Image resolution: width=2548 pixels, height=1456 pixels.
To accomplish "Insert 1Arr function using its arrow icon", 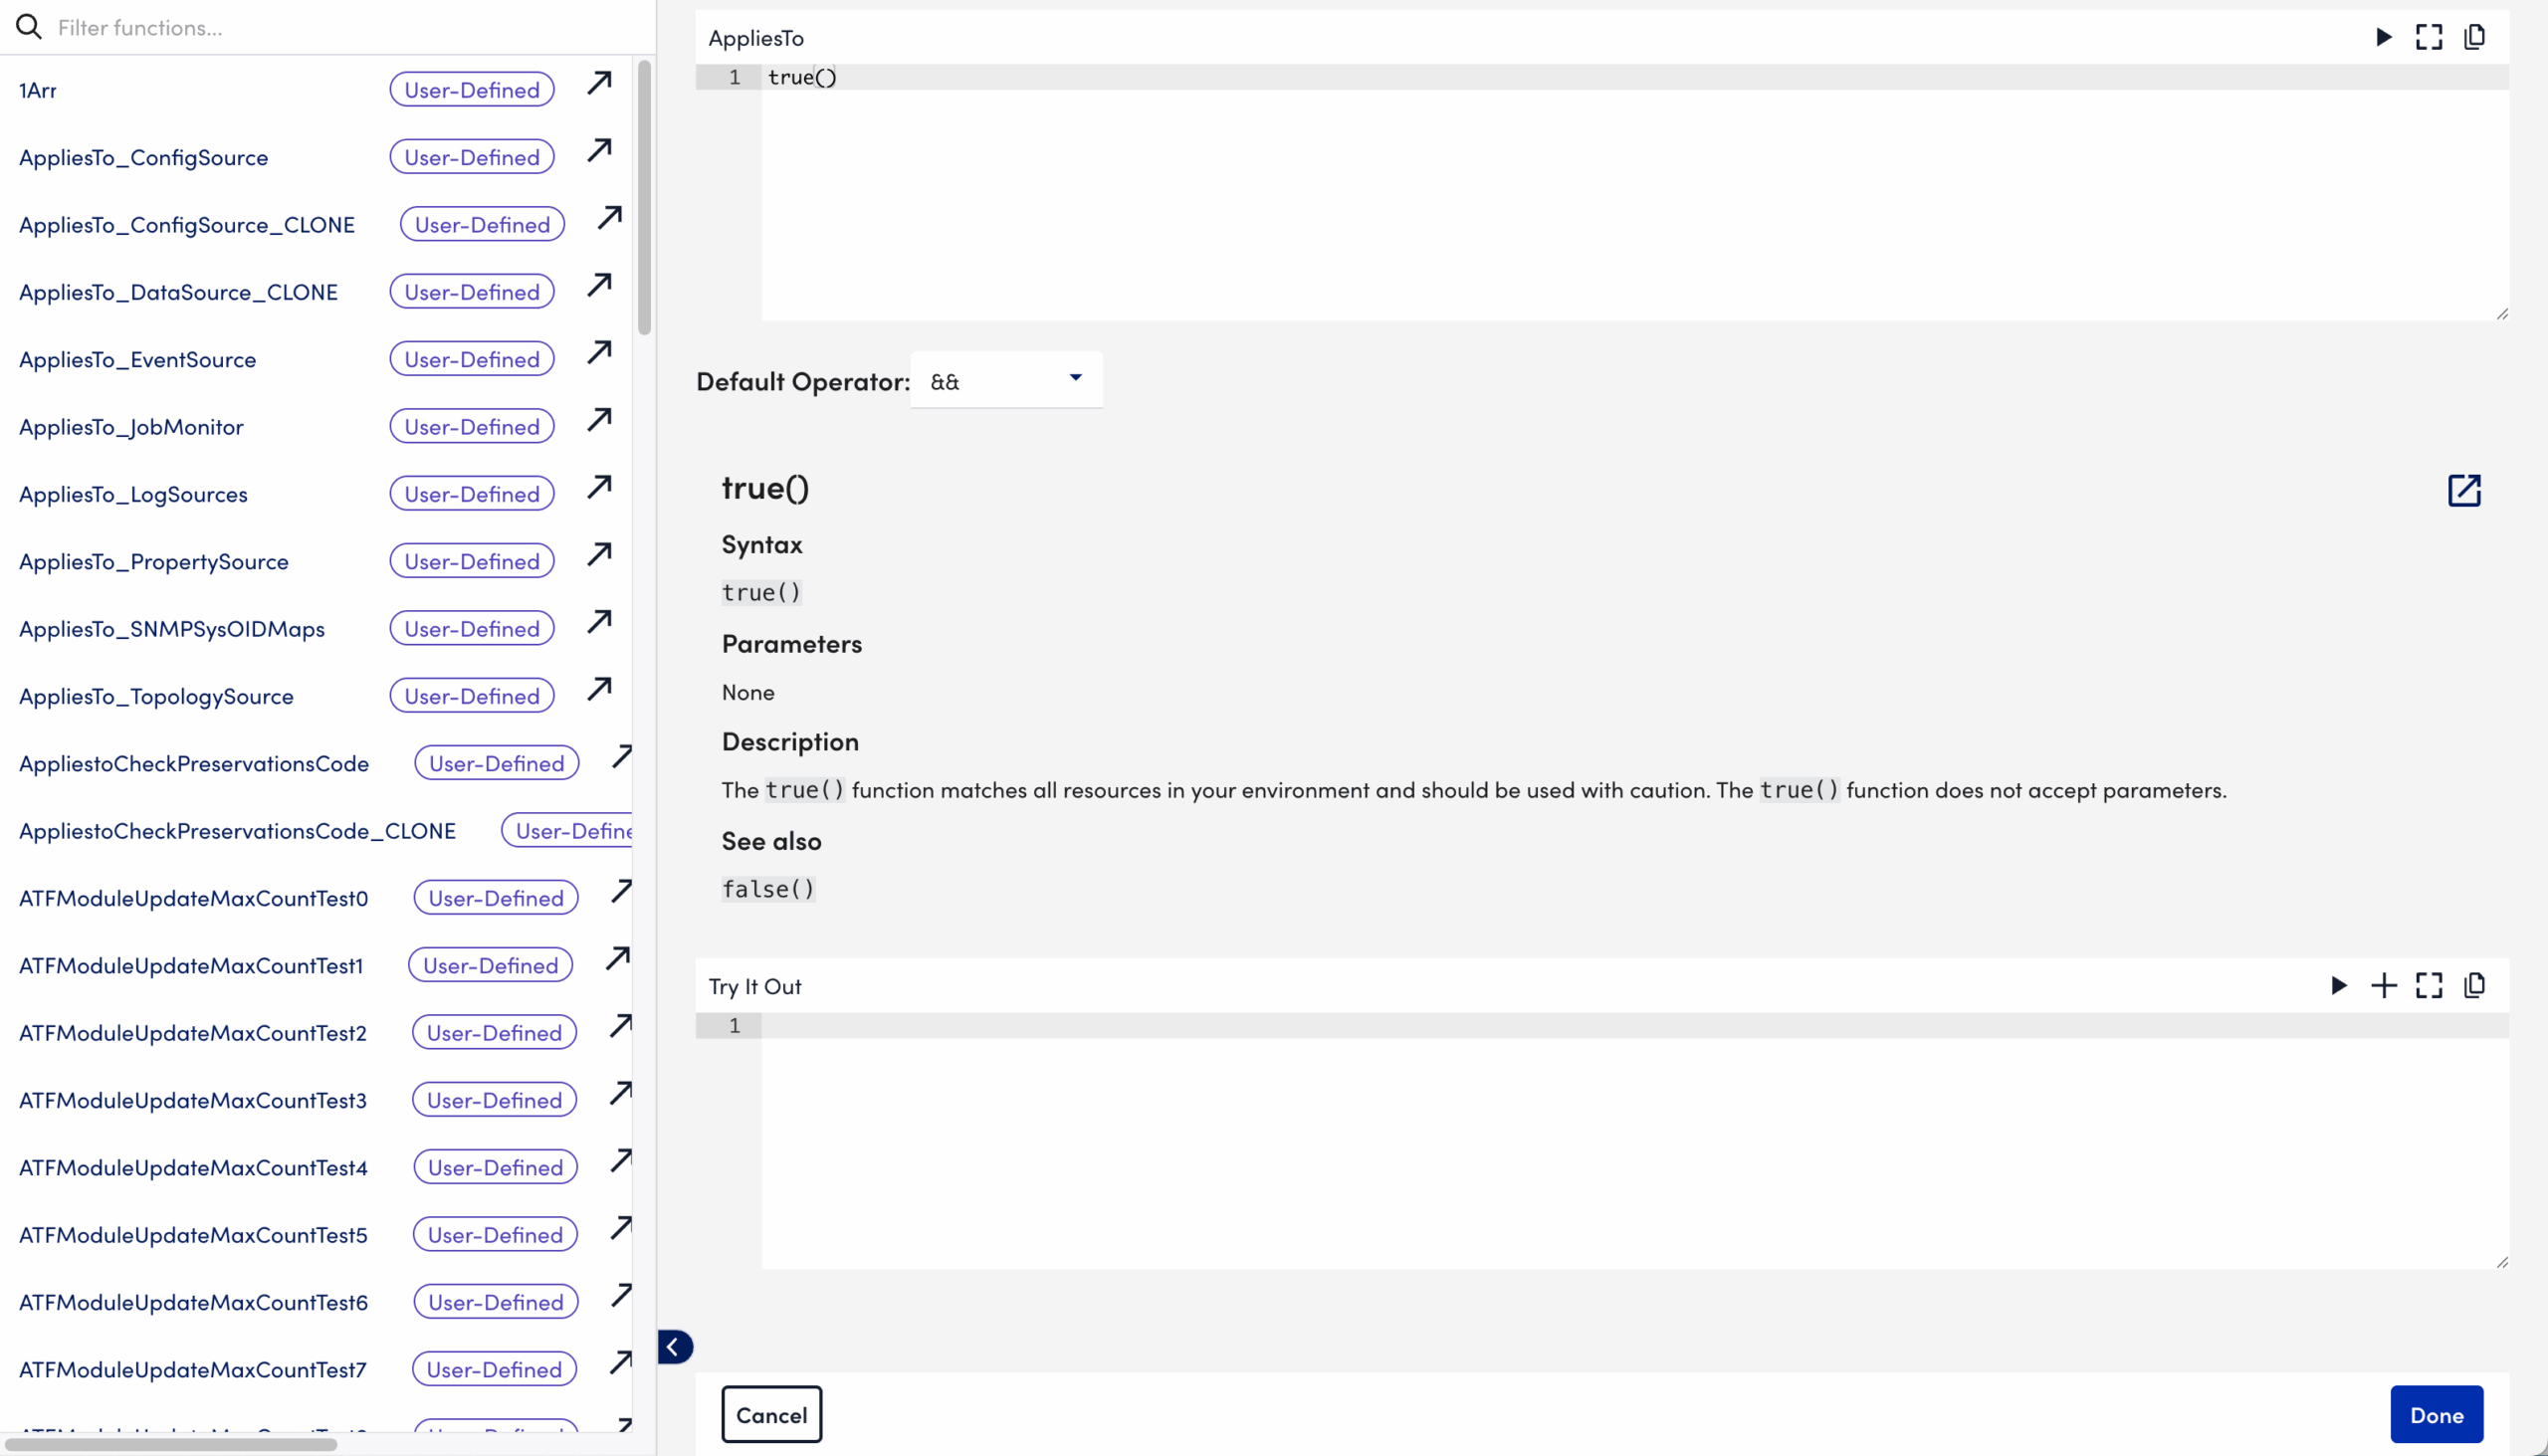I will pyautogui.click(x=600, y=83).
